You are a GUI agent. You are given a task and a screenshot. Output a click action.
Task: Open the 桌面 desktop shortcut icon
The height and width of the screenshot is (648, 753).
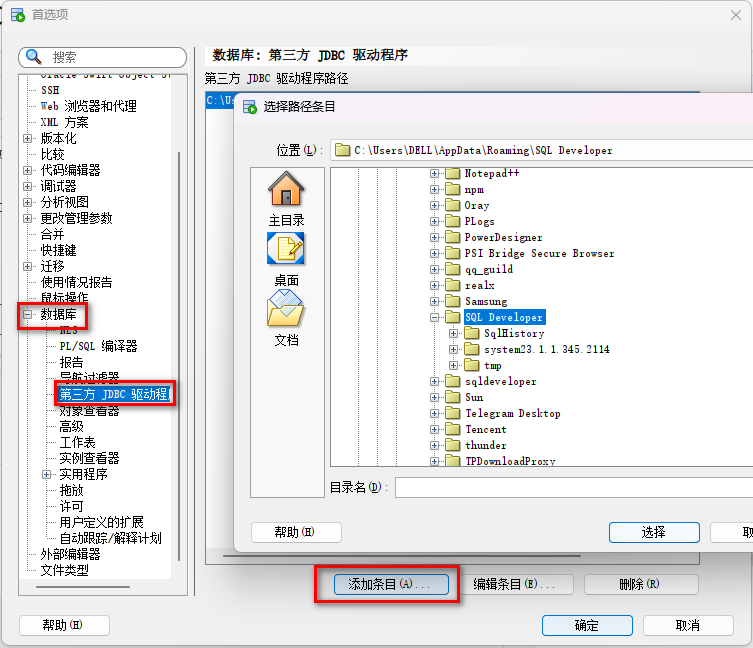pyautogui.click(x=286, y=249)
